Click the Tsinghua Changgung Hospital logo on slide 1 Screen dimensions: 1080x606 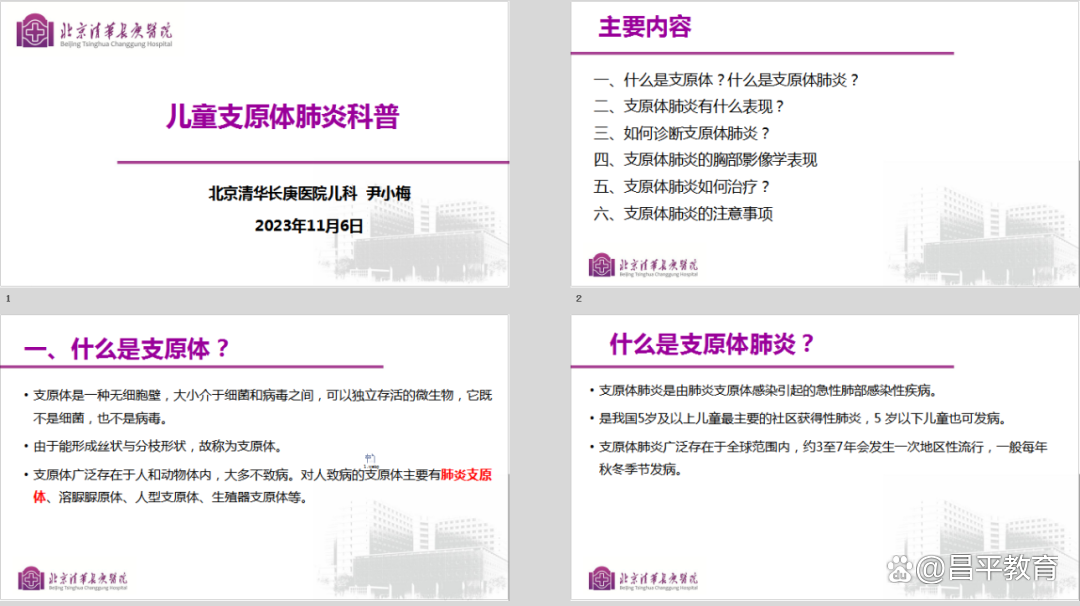tap(95, 30)
